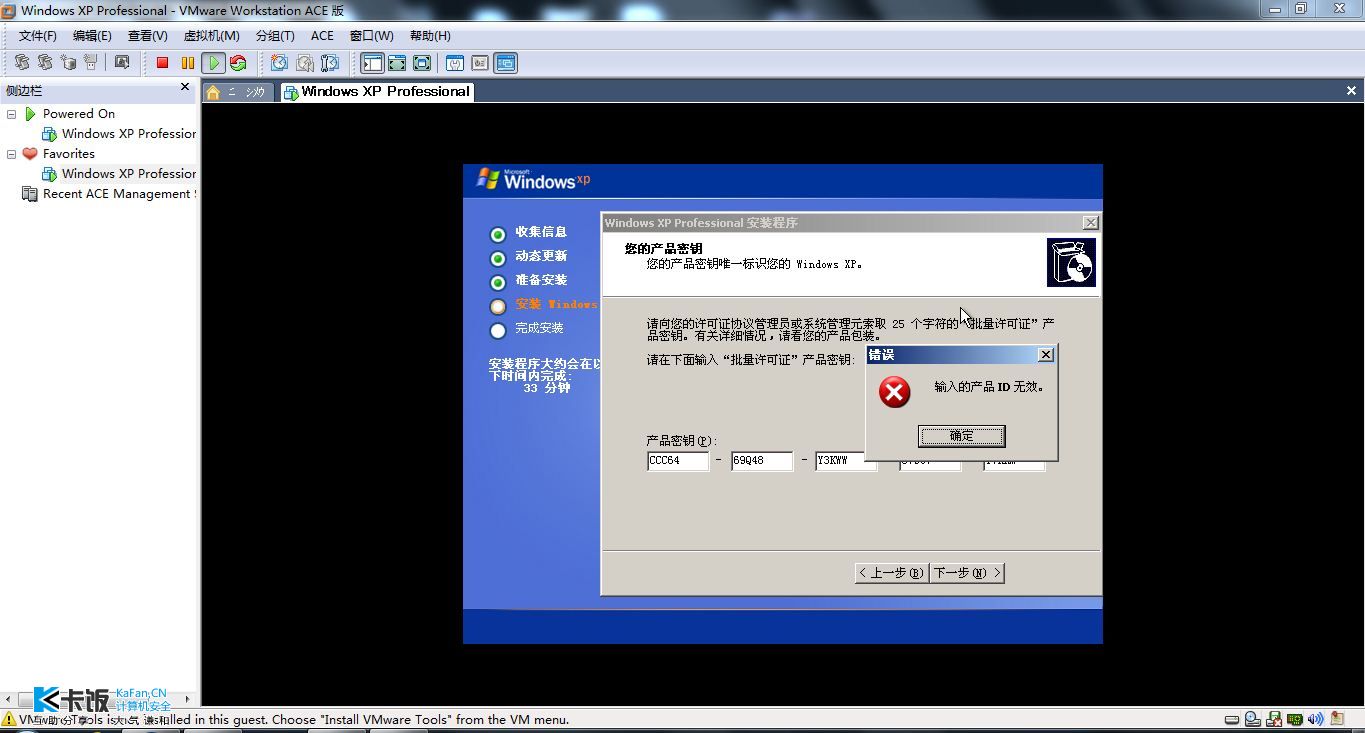Image resolution: width=1365 pixels, height=733 pixels.
Task: Take a snapshot using the clock snapshot icon
Action: pos(279,63)
